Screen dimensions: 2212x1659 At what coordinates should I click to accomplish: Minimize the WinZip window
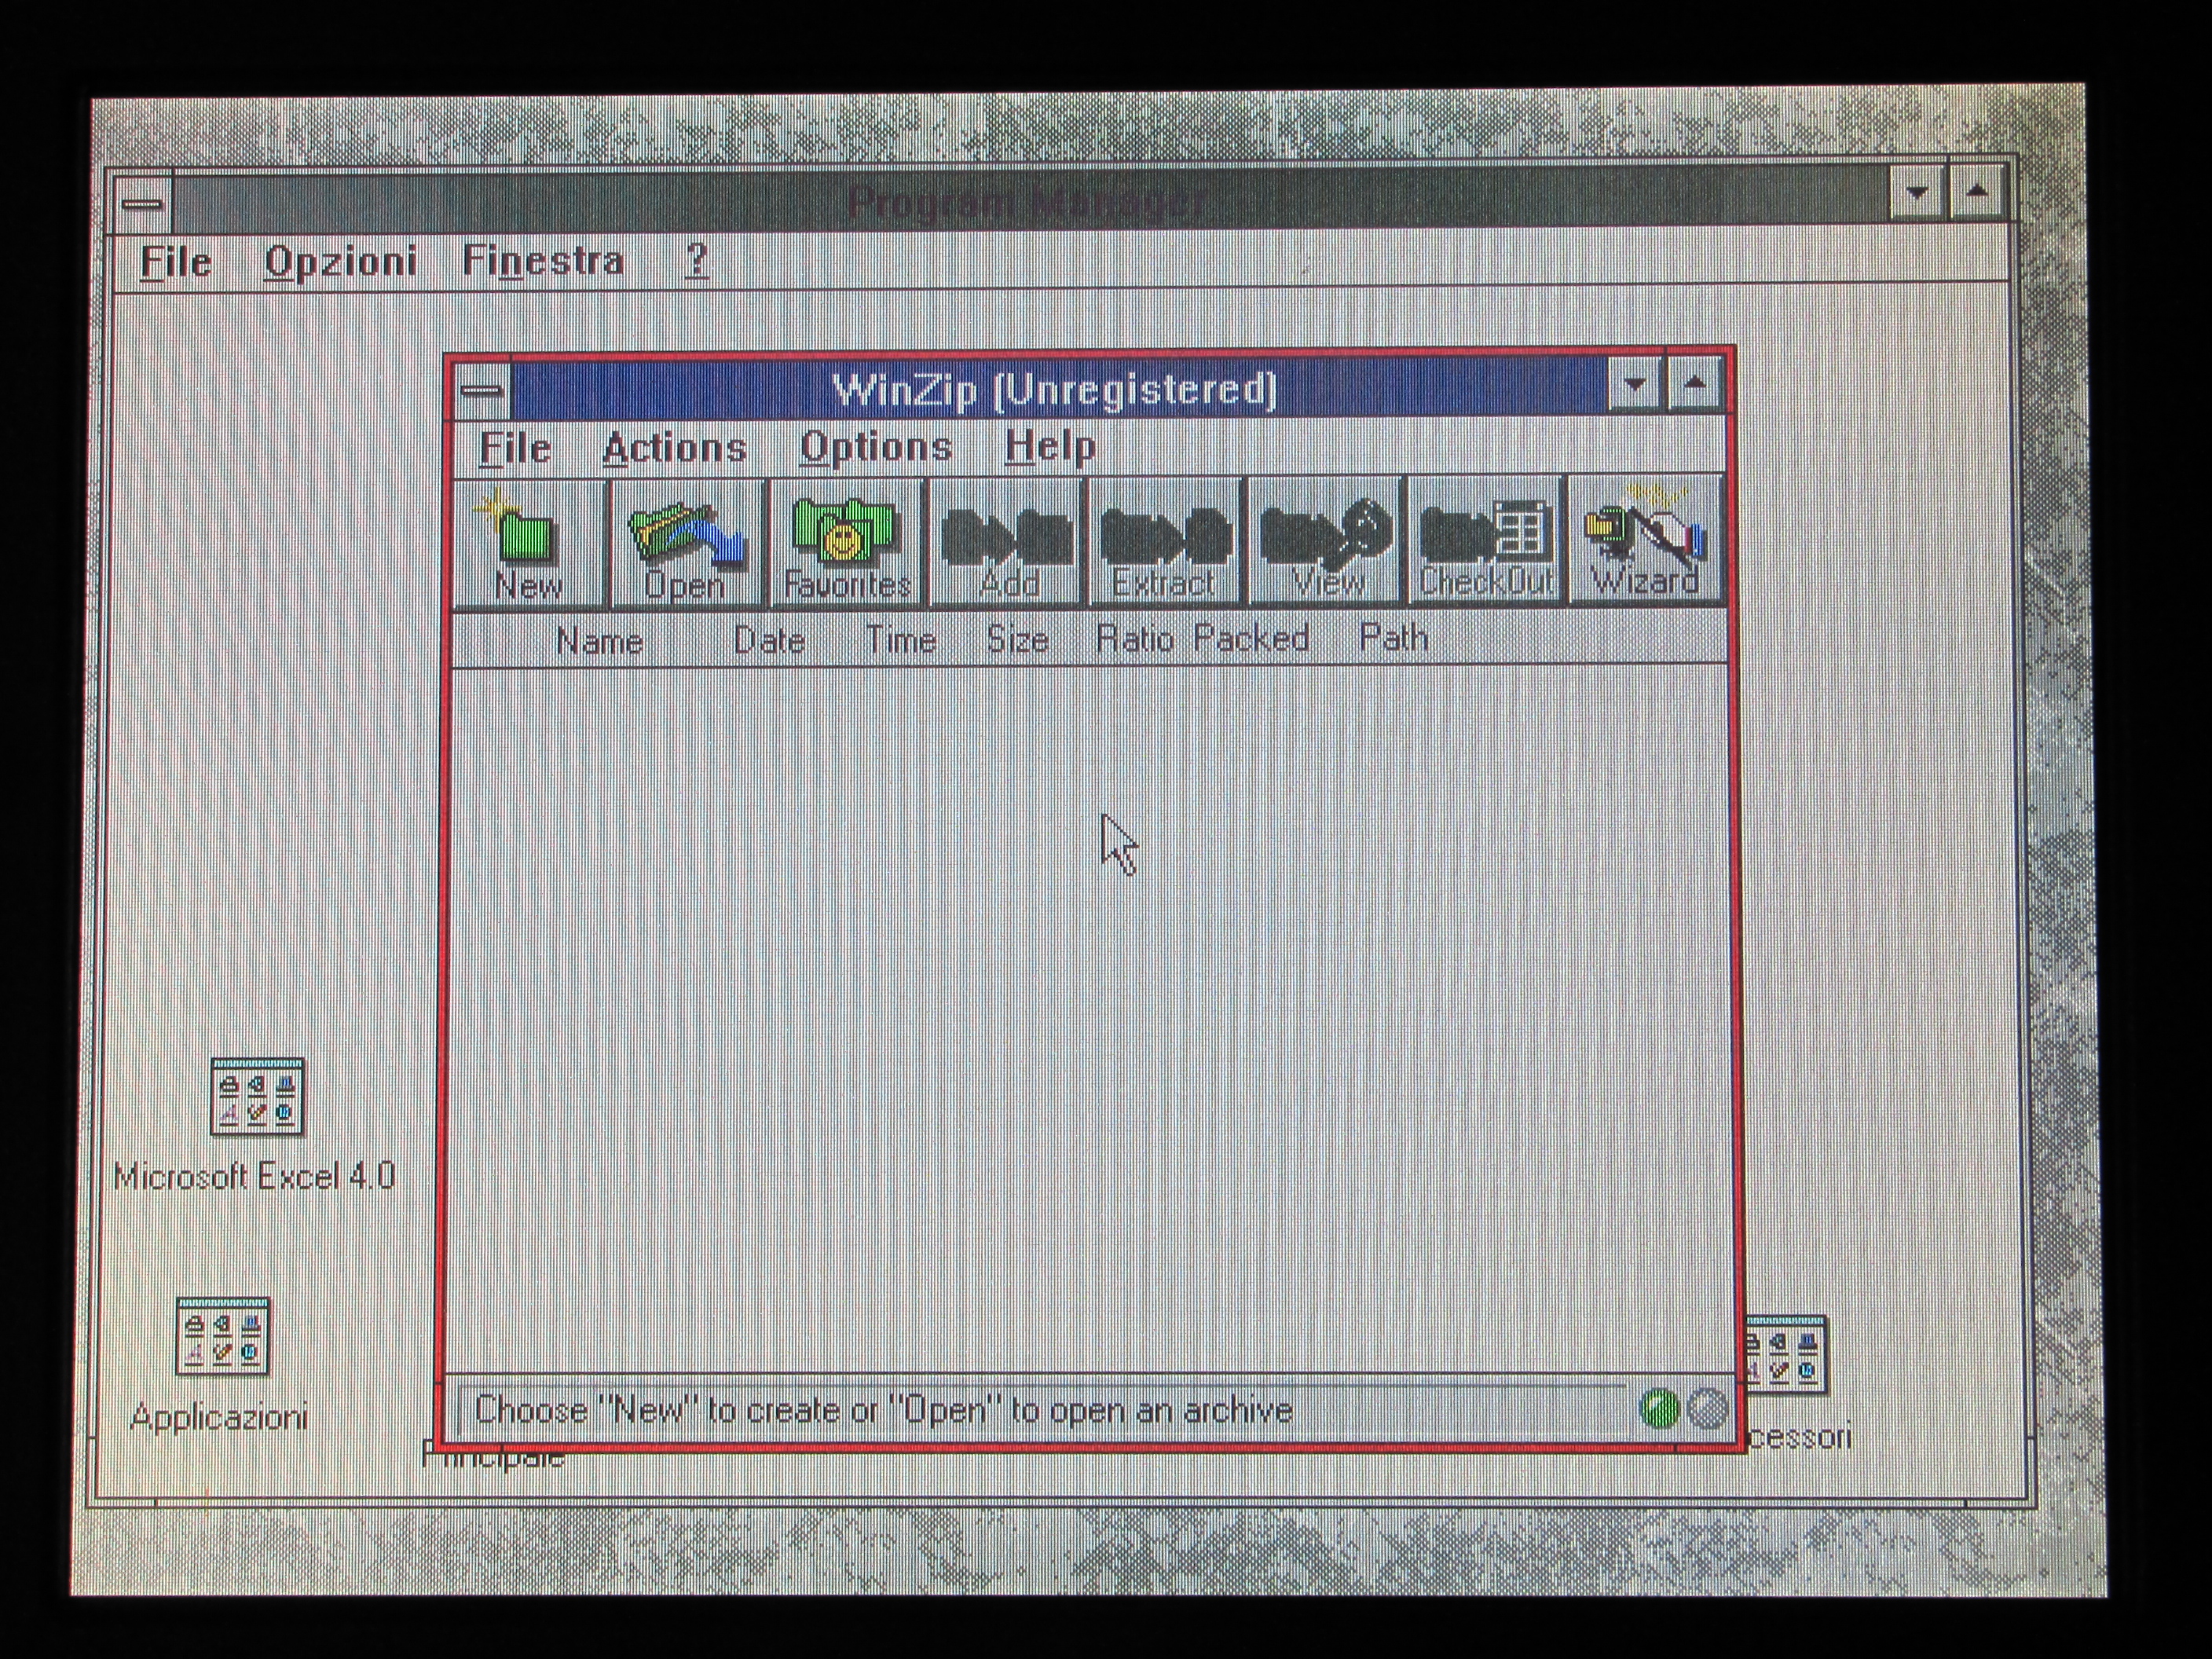click(x=1636, y=384)
